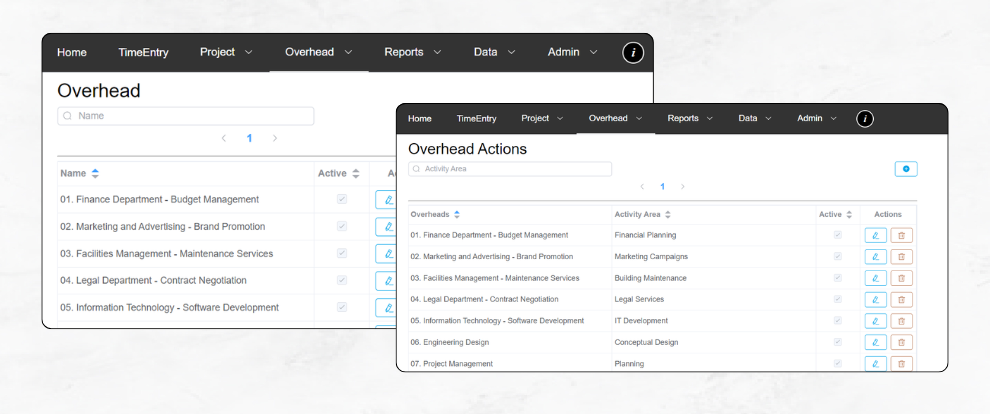The width and height of the screenshot is (990, 414).
Task: Edit the Building Maintenance row
Action: tap(875, 278)
